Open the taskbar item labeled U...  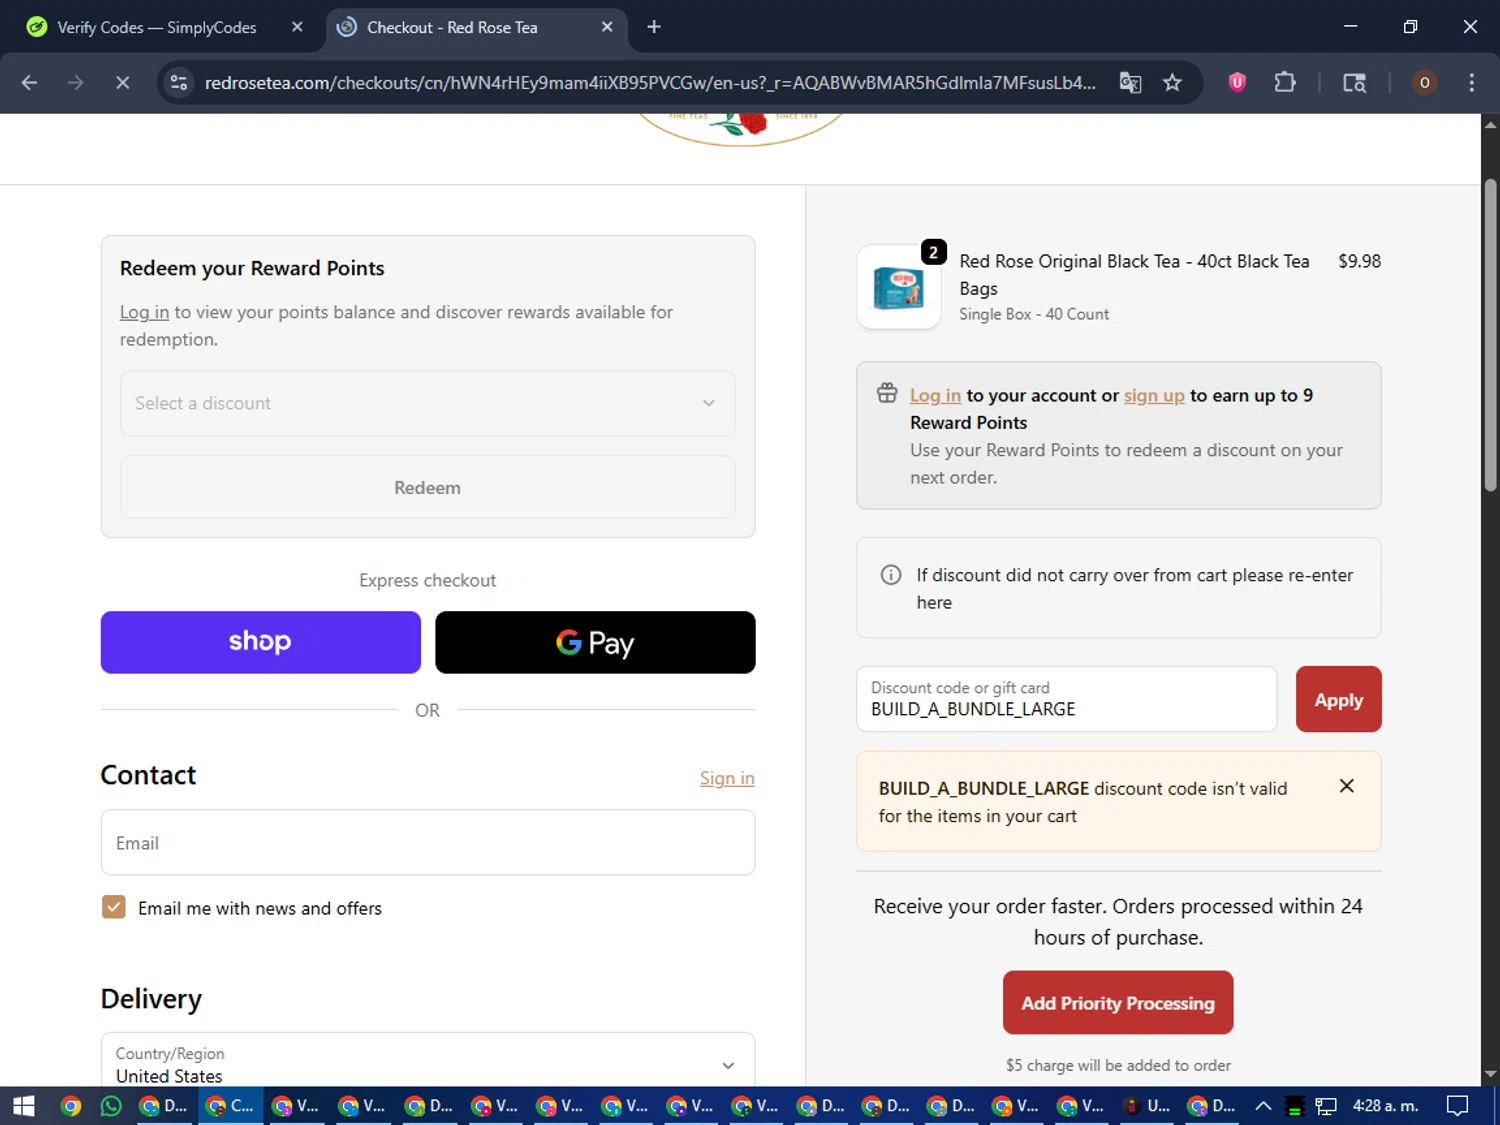pos(1147,1106)
